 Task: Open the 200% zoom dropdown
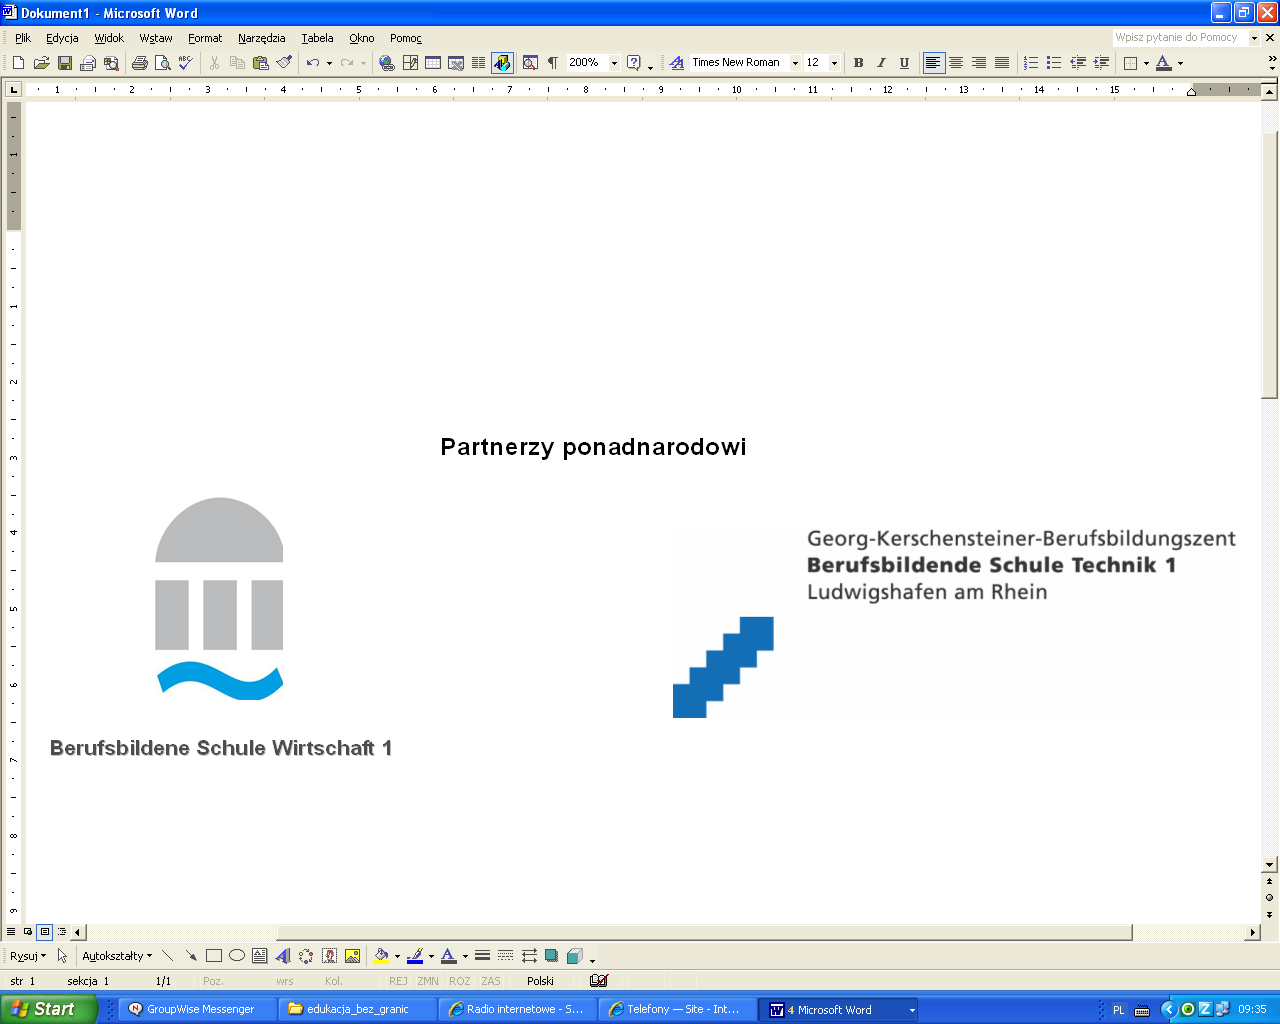point(614,63)
